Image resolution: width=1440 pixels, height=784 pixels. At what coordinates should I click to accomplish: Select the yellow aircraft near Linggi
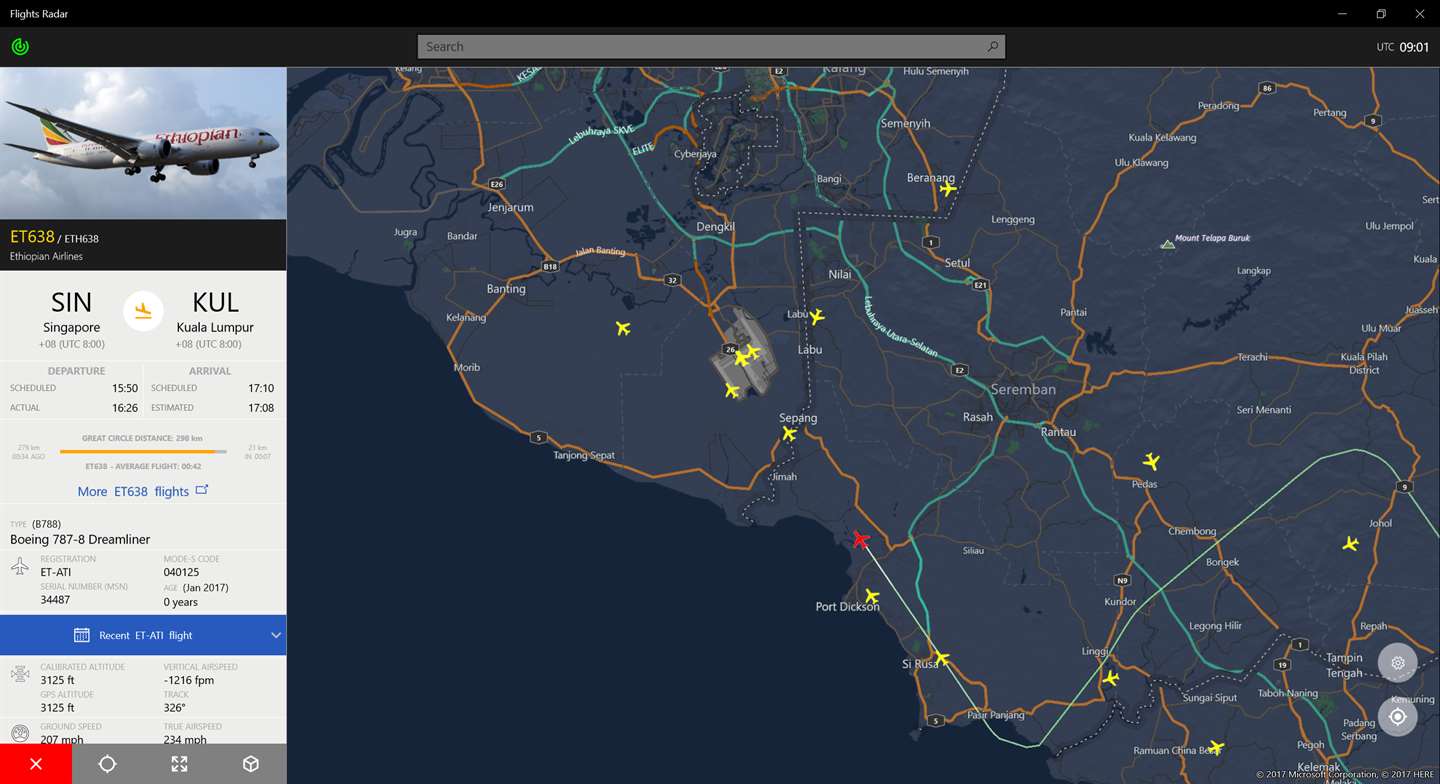[1110, 678]
